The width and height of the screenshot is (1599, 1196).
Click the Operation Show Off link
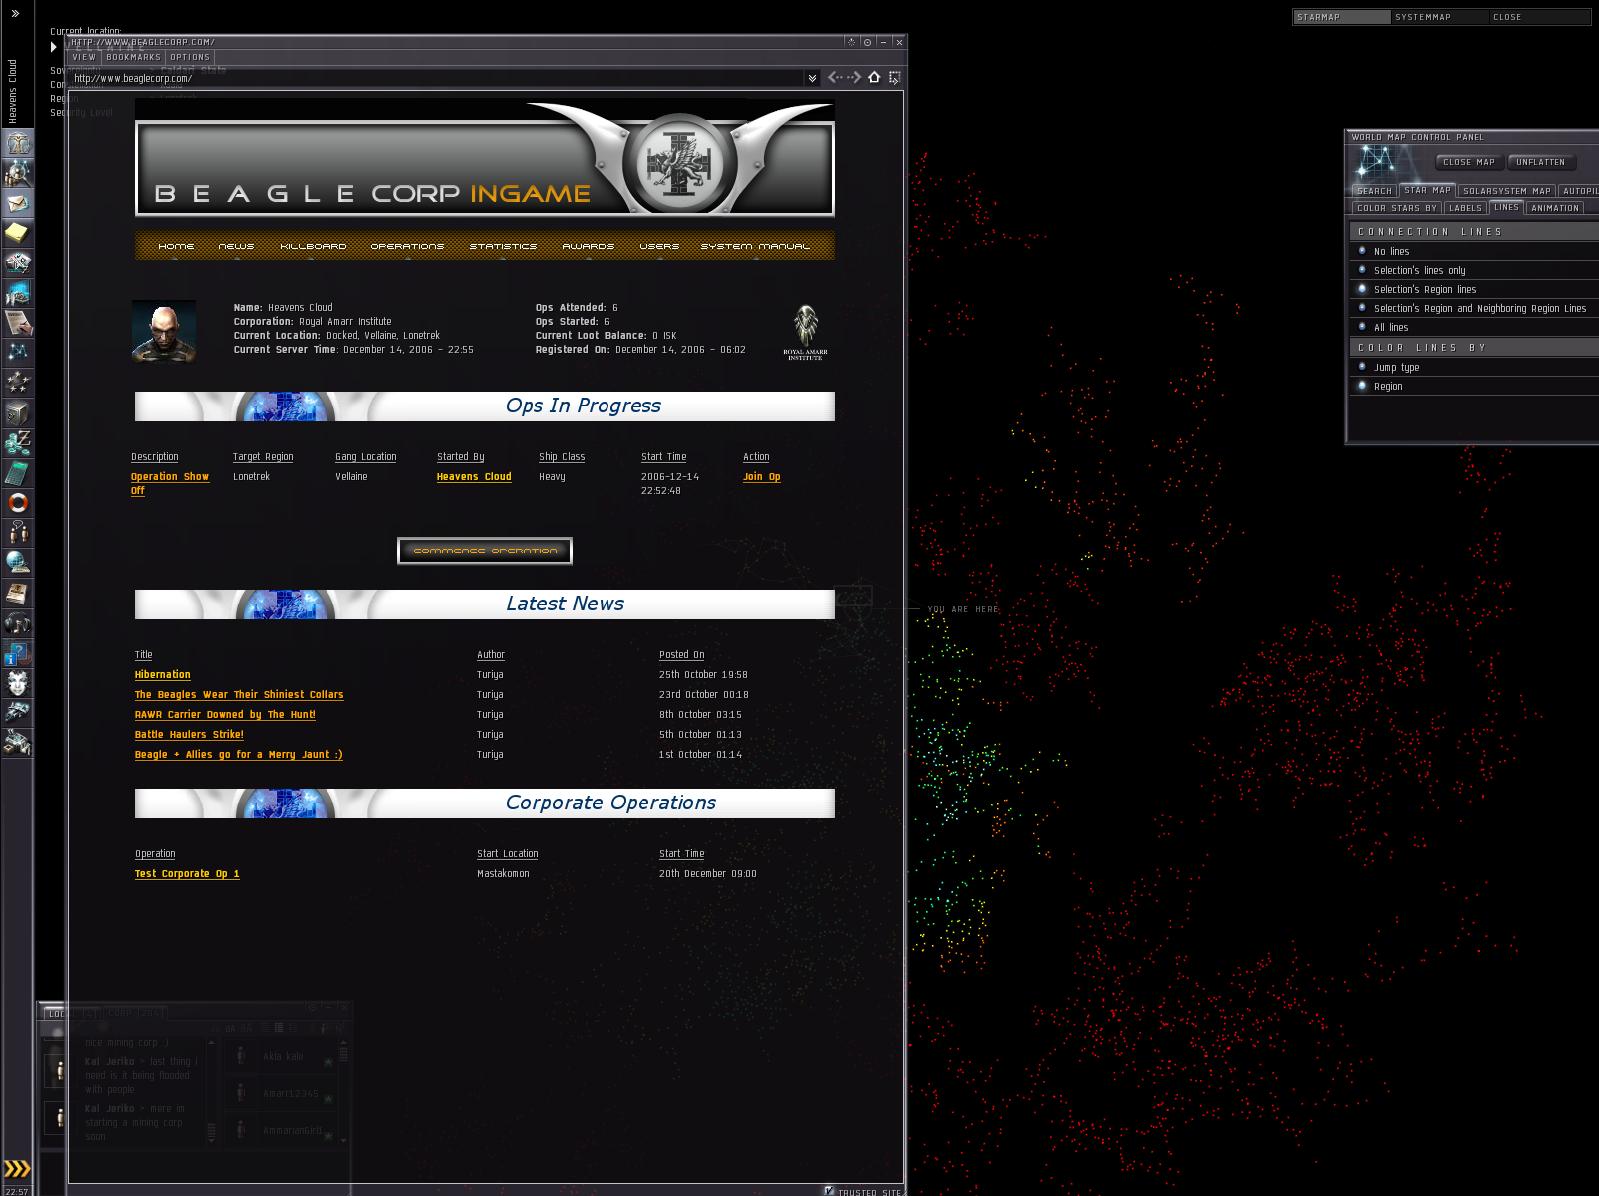click(x=170, y=484)
